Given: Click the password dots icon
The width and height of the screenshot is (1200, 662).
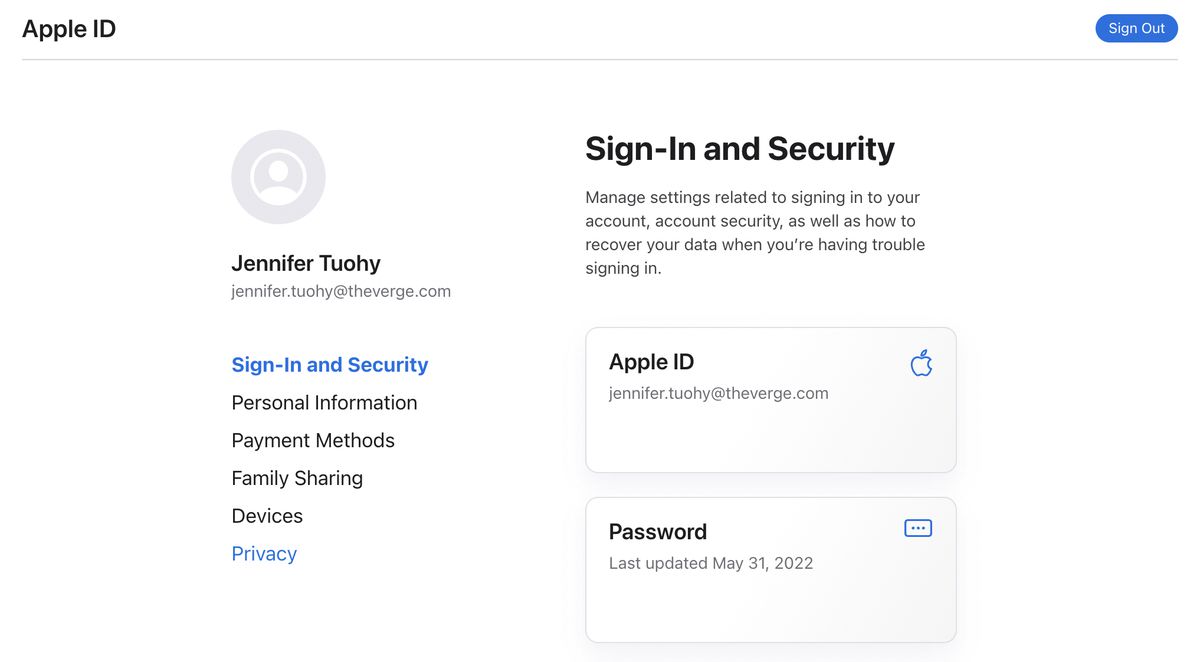Looking at the screenshot, I should 918,528.
